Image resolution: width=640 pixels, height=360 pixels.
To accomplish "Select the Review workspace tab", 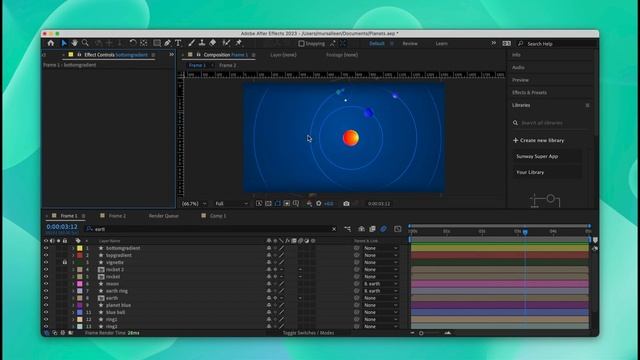I will click(x=410, y=44).
